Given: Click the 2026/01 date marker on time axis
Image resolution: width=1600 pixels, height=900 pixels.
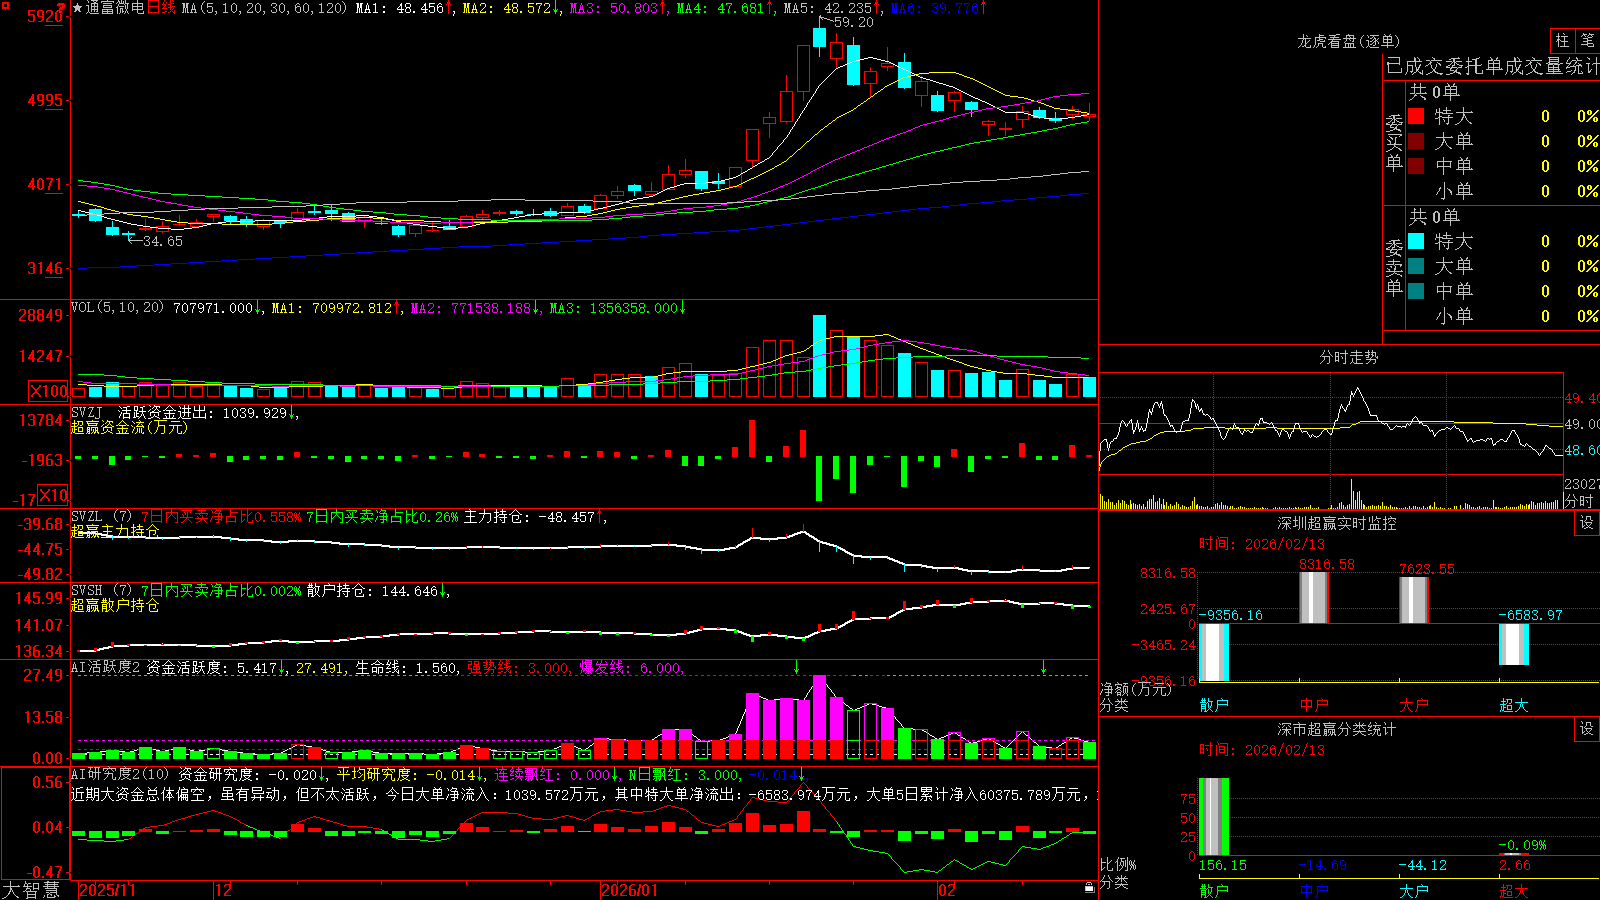Looking at the screenshot, I should [x=630, y=890].
